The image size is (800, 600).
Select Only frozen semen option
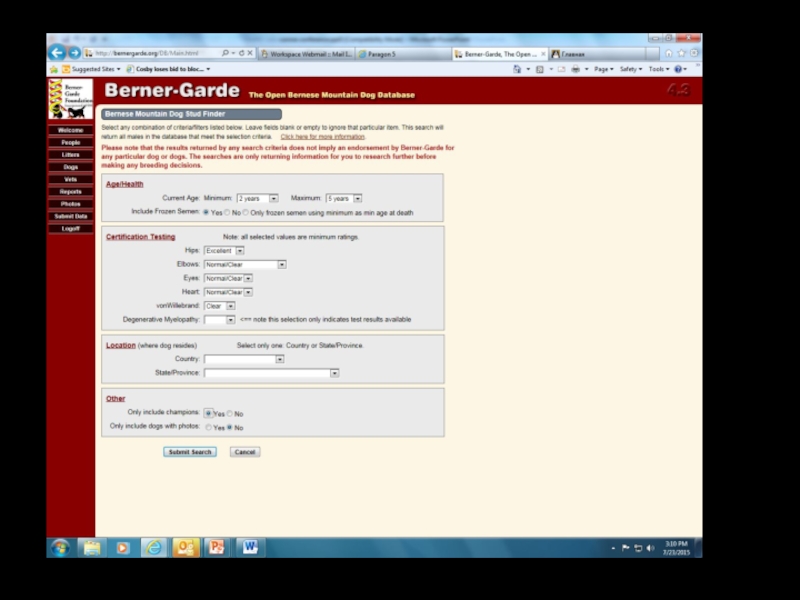click(246, 213)
